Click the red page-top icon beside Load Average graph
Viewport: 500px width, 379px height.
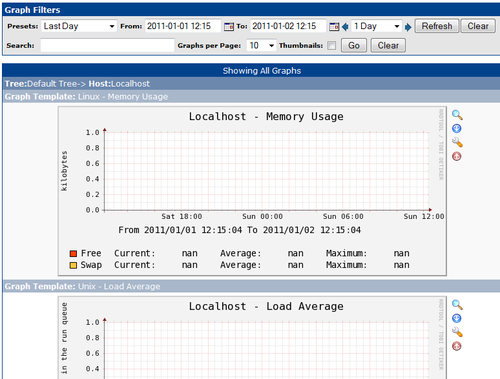457,346
